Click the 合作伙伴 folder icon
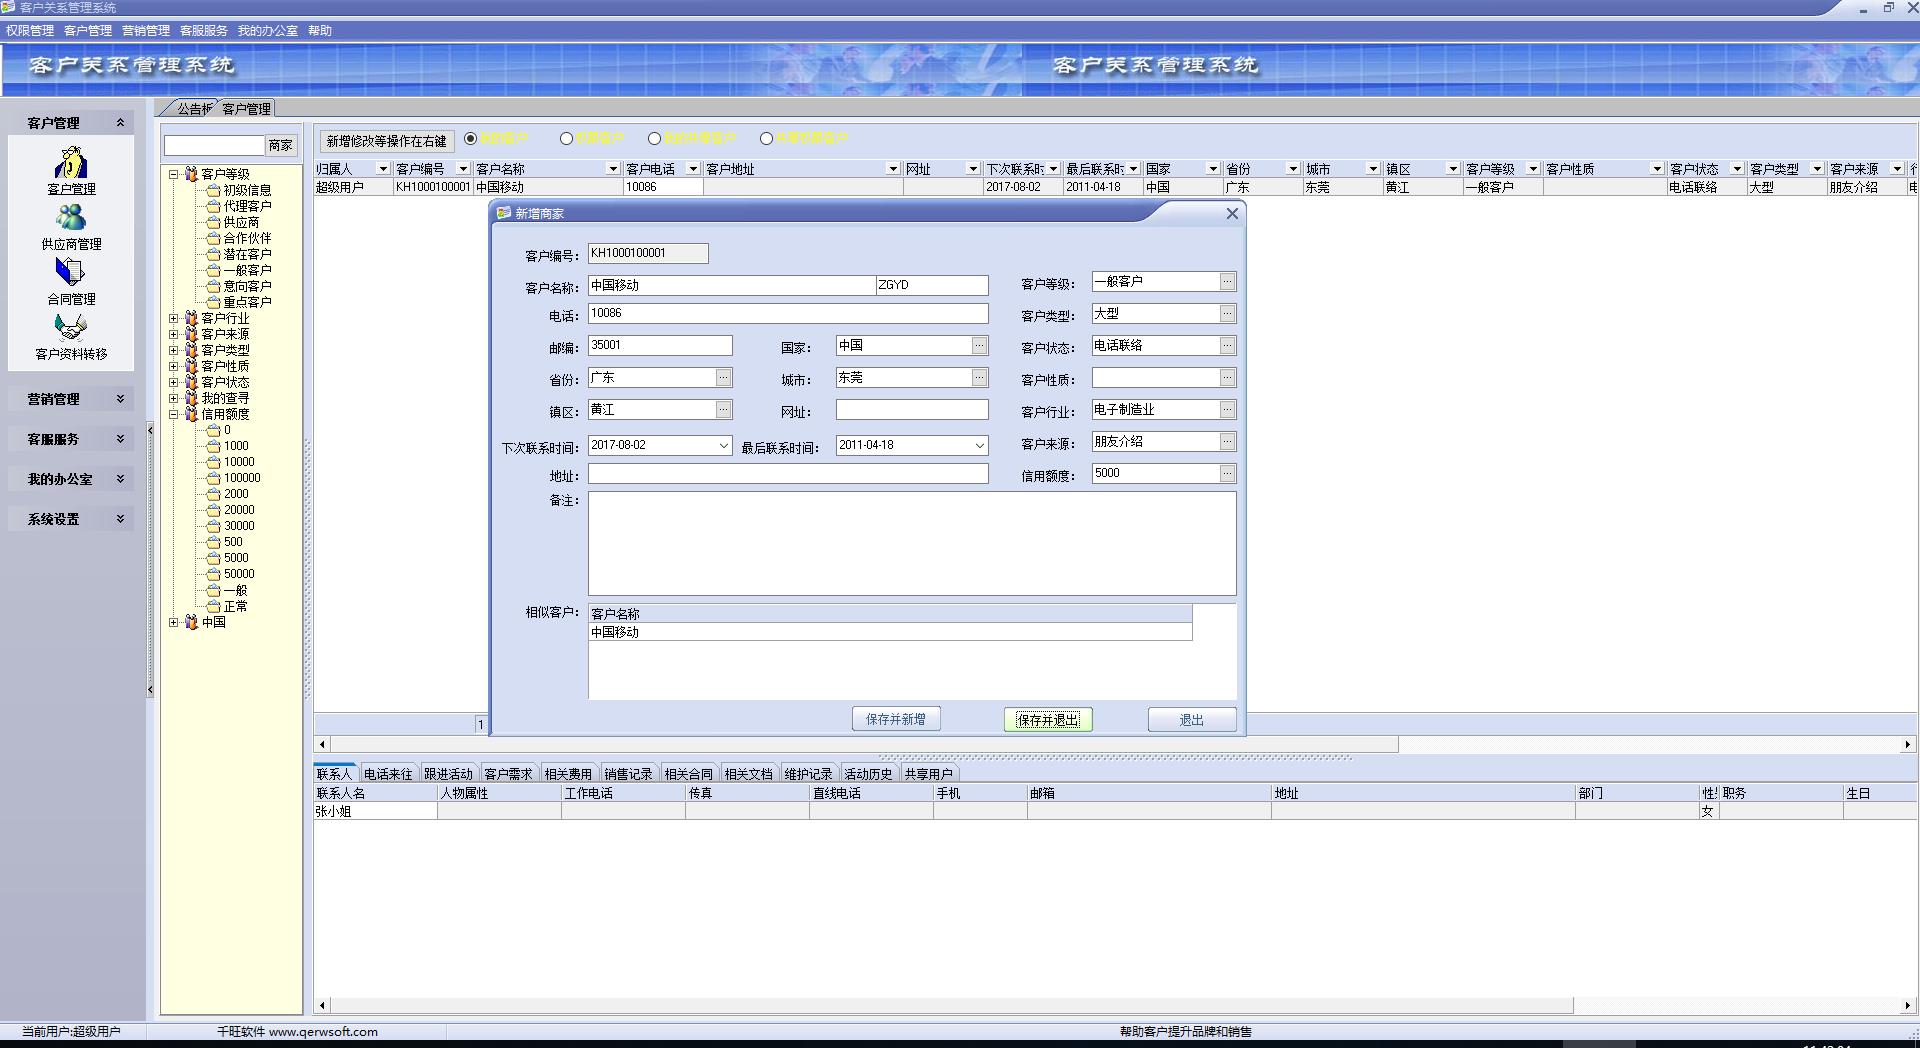 pyautogui.click(x=213, y=238)
